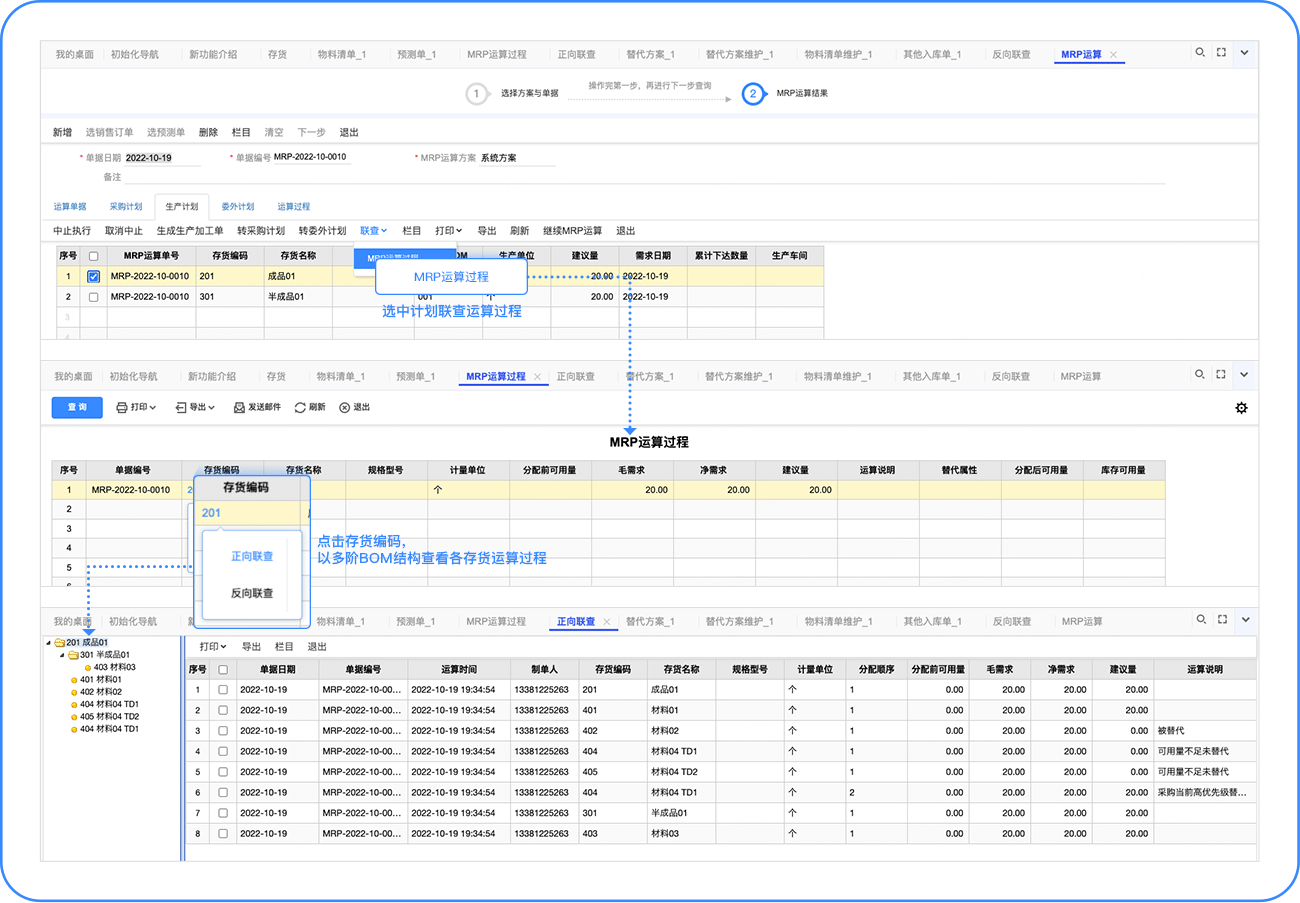Viewport: 1300px width, 903px height.
Task: Click step 2 MRP运算结果 progress marker
Action: tap(751, 94)
